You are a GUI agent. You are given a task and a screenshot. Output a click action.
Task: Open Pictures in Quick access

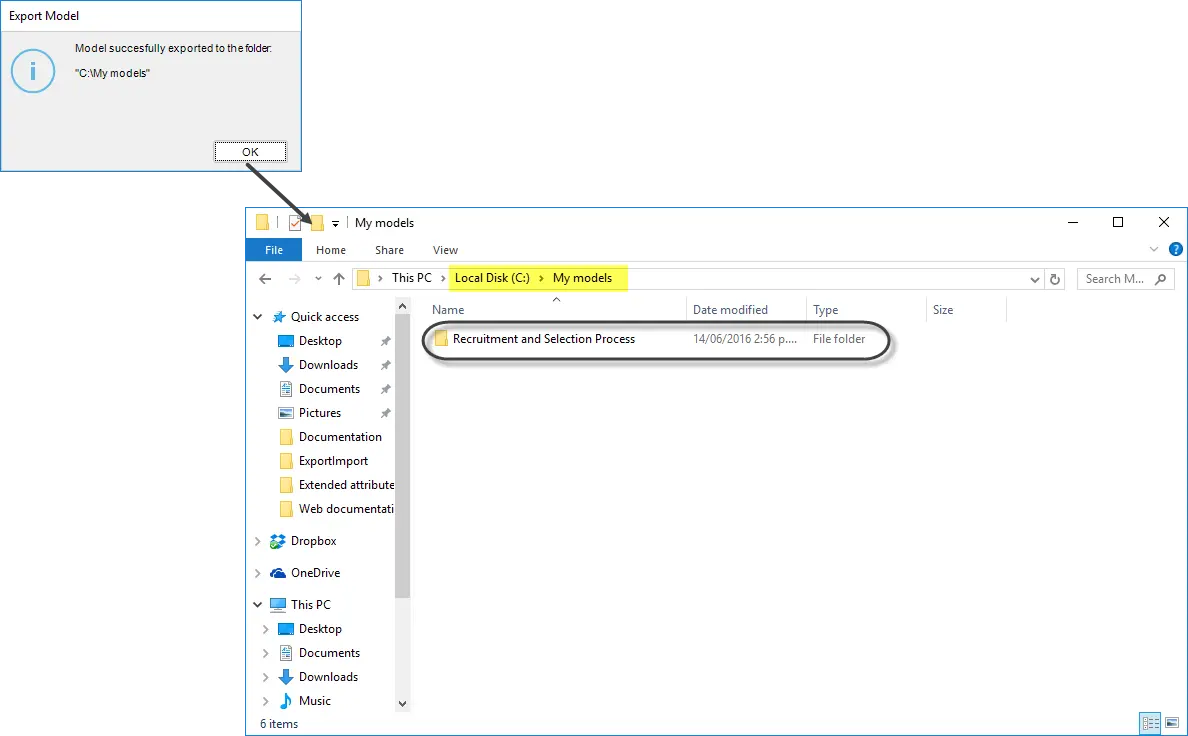[x=320, y=413]
